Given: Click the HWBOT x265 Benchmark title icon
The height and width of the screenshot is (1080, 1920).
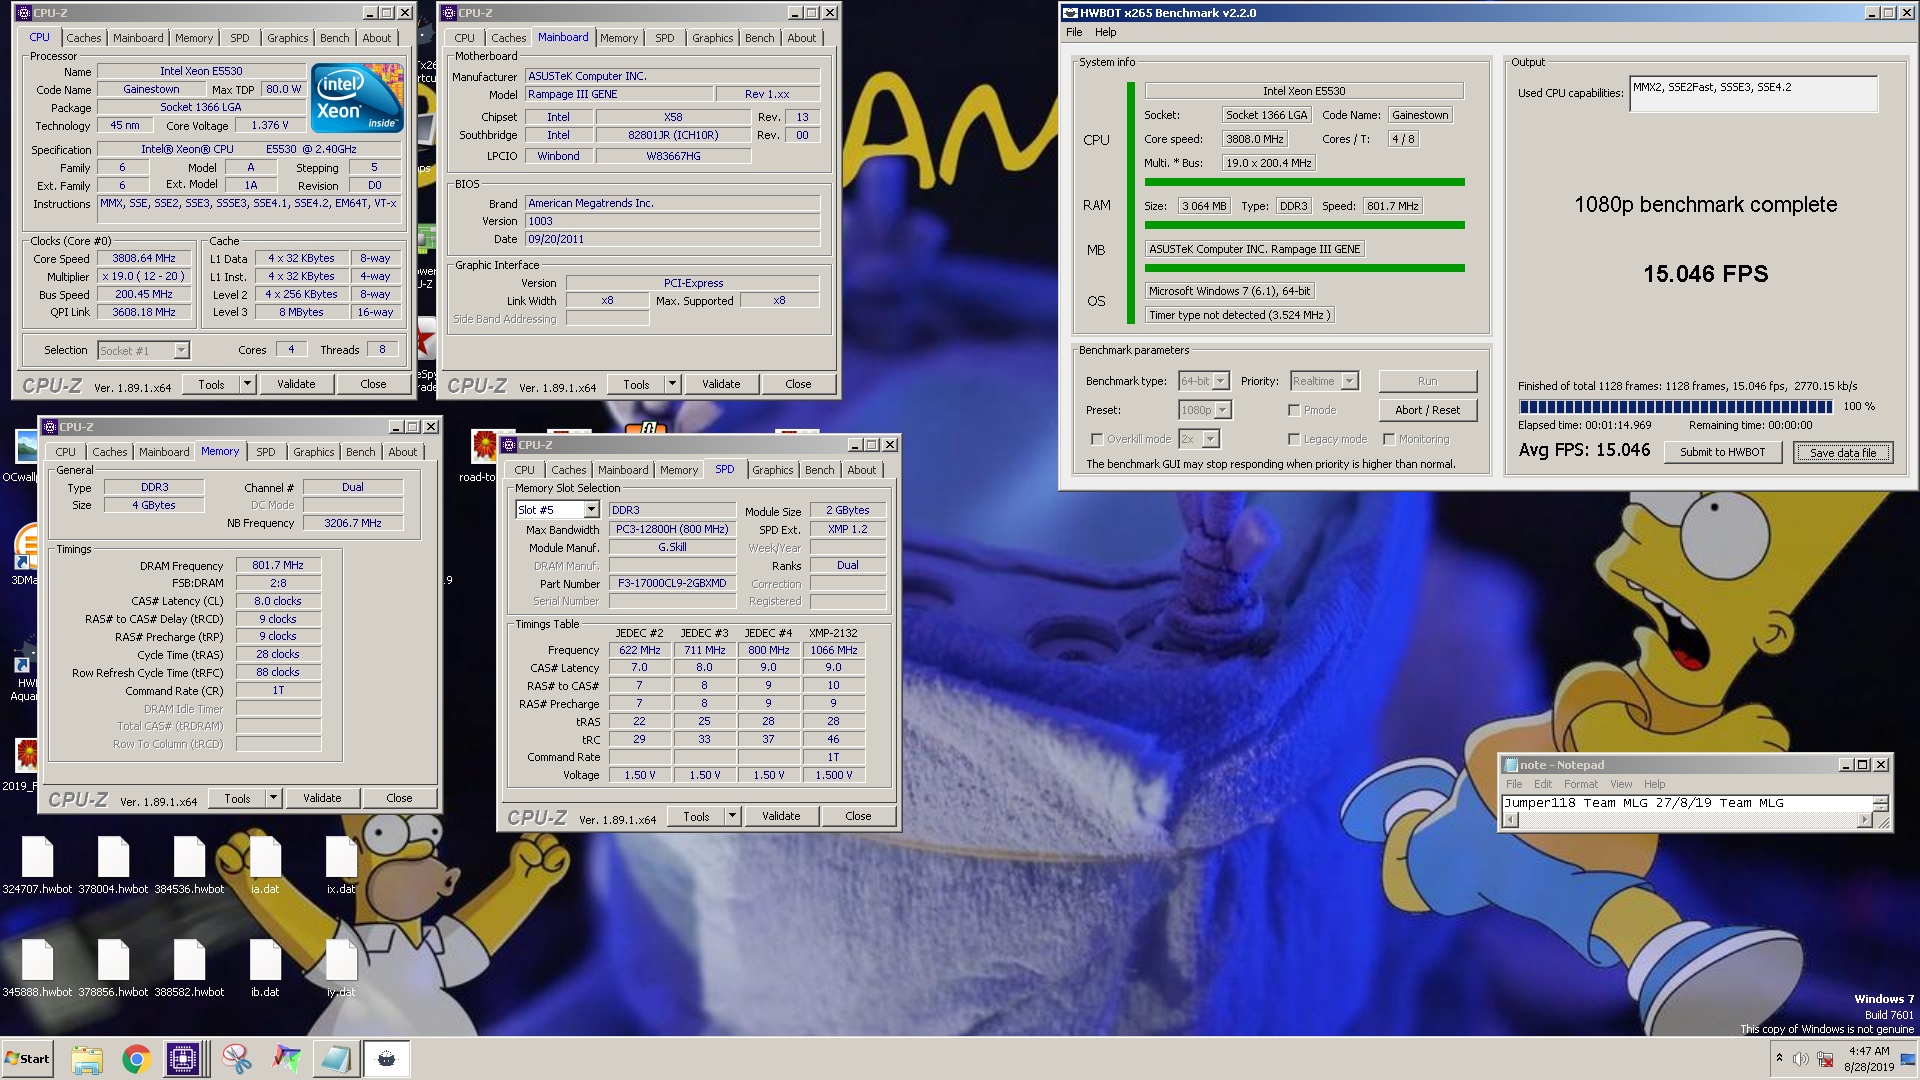Looking at the screenshot, I should pyautogui.click(x=1070, y=13).
